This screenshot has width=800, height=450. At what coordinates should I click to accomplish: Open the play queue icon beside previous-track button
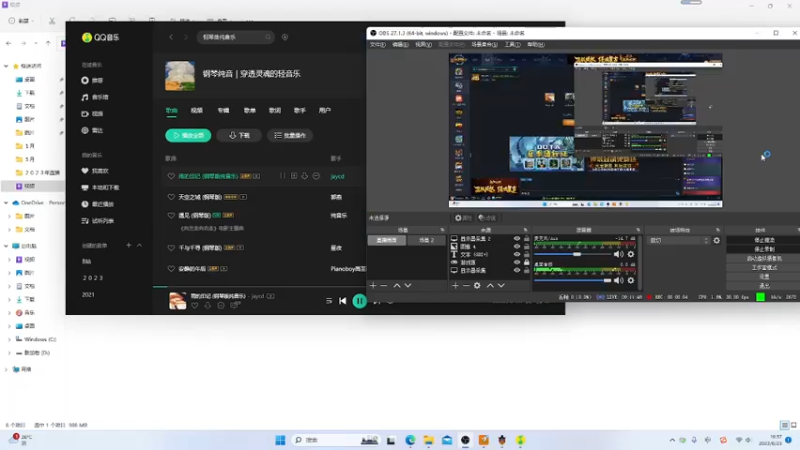[329, 301]
